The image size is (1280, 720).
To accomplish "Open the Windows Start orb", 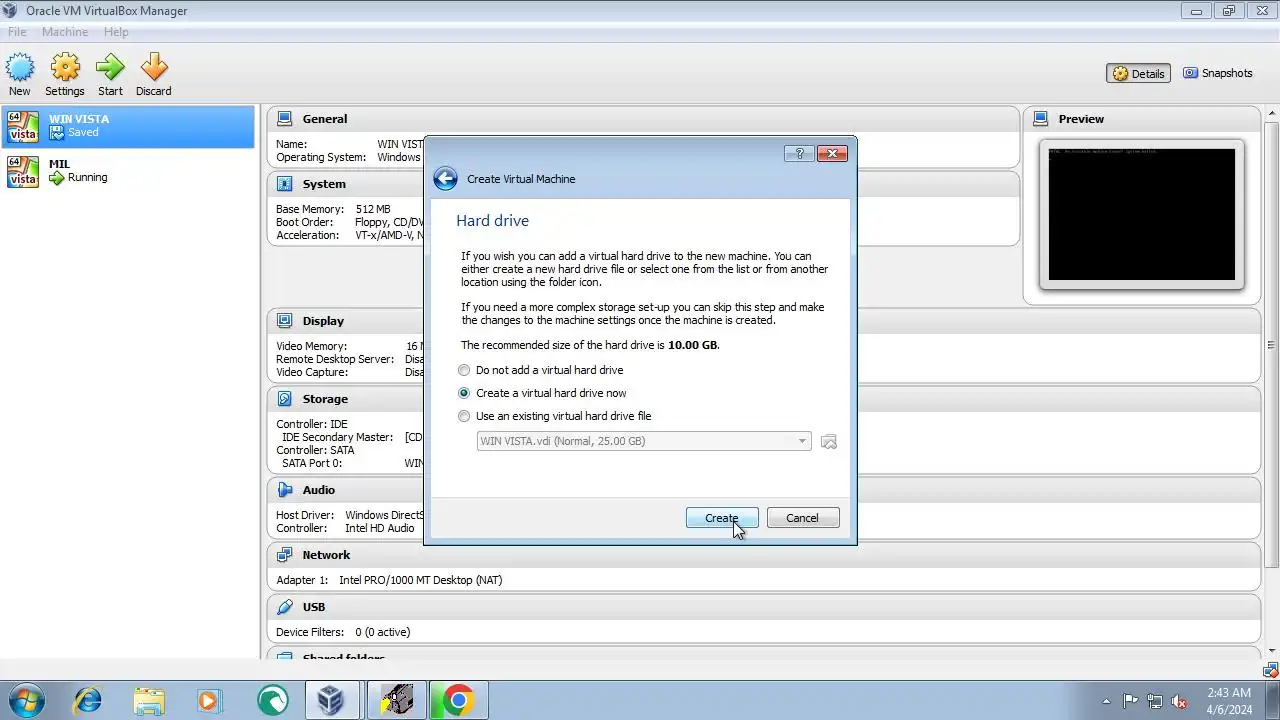I will 25,700.
